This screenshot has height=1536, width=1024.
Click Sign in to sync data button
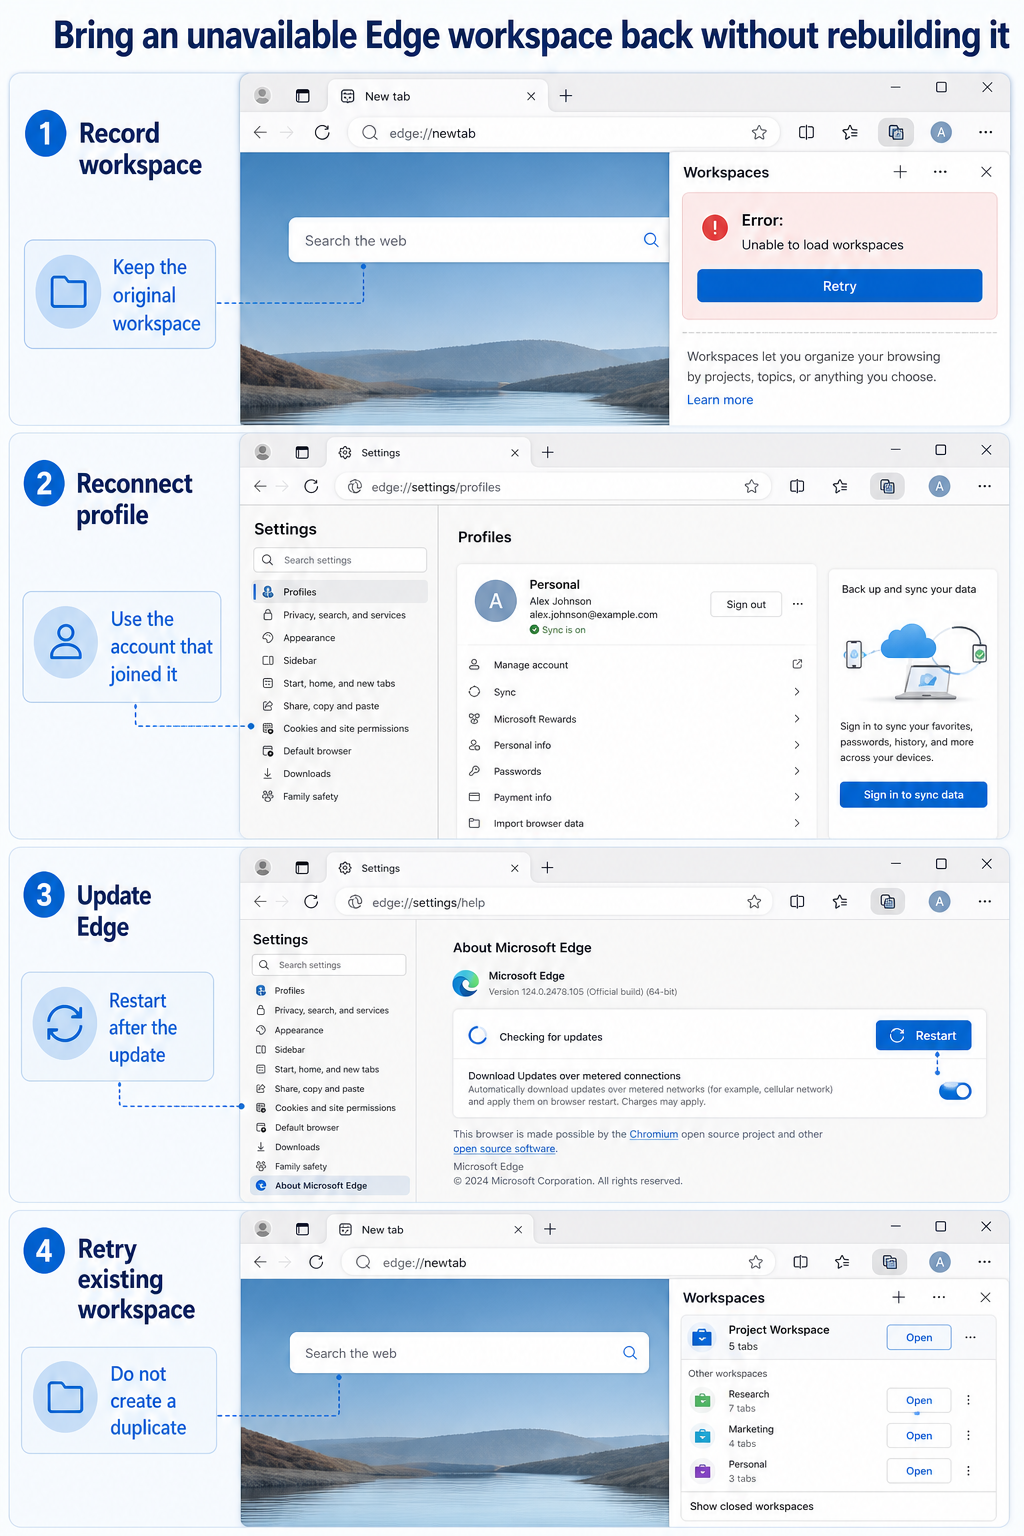[x=913, y=795]
